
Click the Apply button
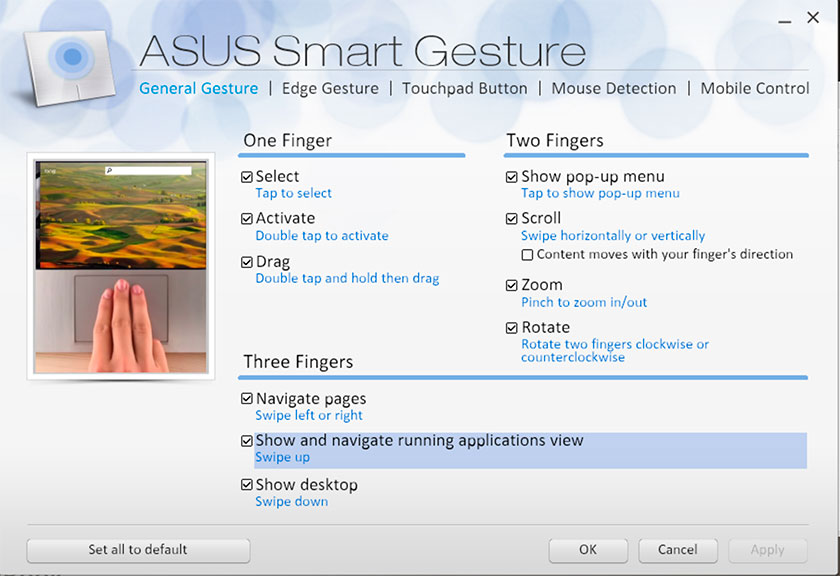pos(767,550)
